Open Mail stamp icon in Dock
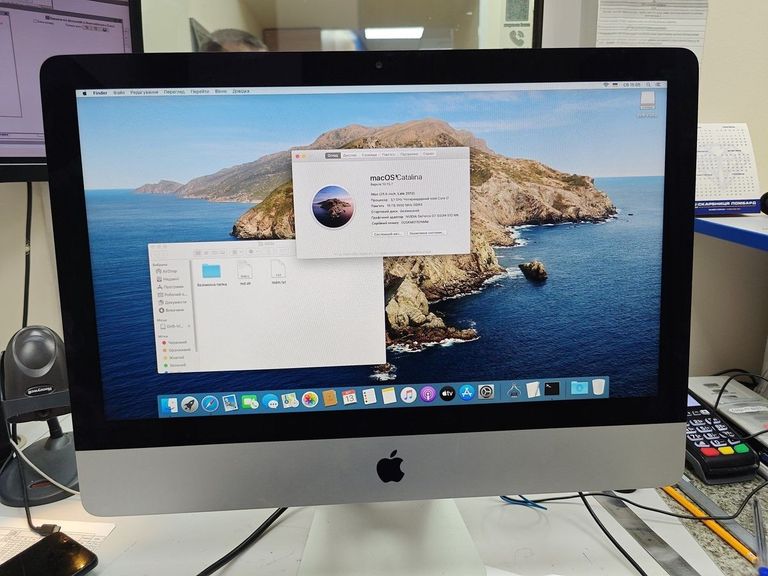 pyautogui.click(x=230, y=403)
